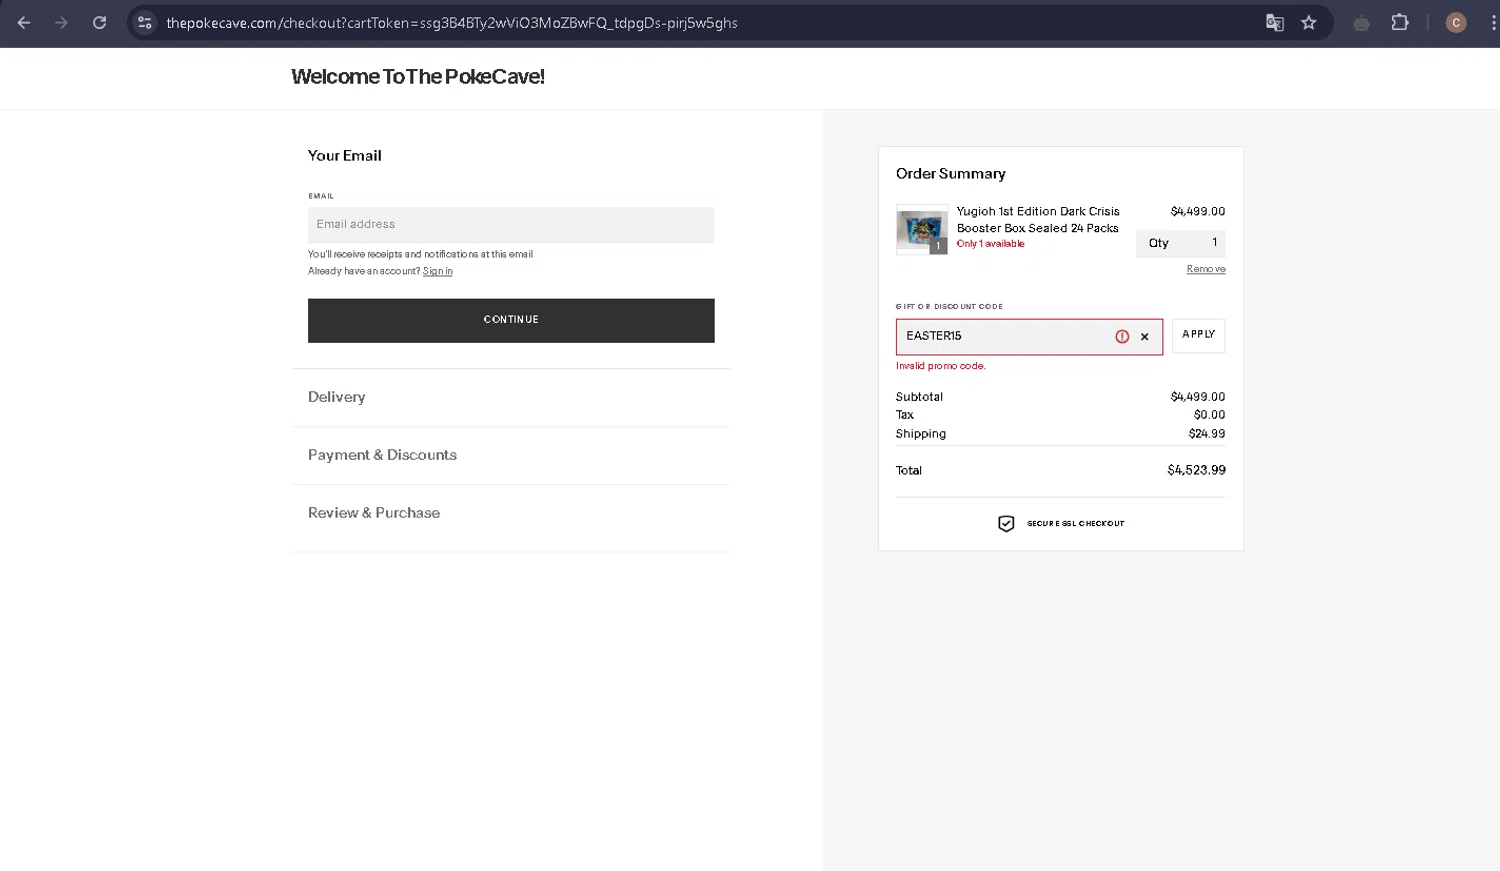Open the browser extensions puzzle icon

1400,22
